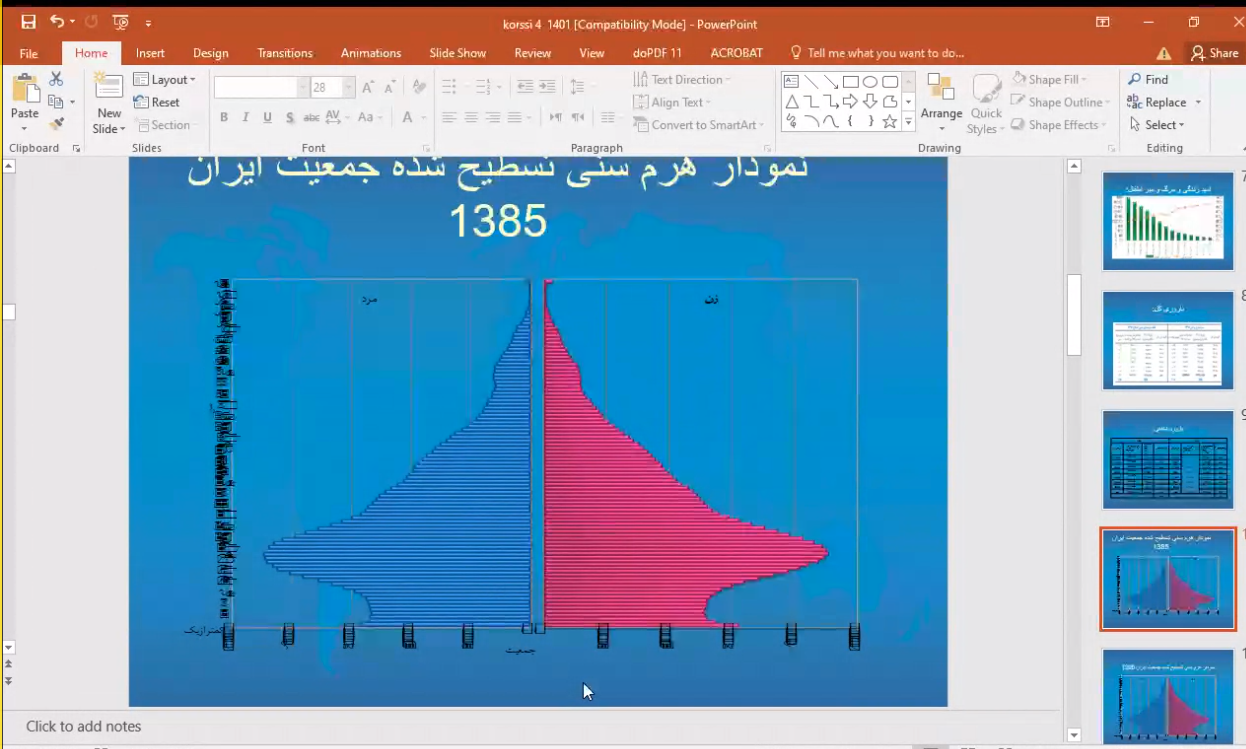Open the Font dialog launcher

click(427, 148)
